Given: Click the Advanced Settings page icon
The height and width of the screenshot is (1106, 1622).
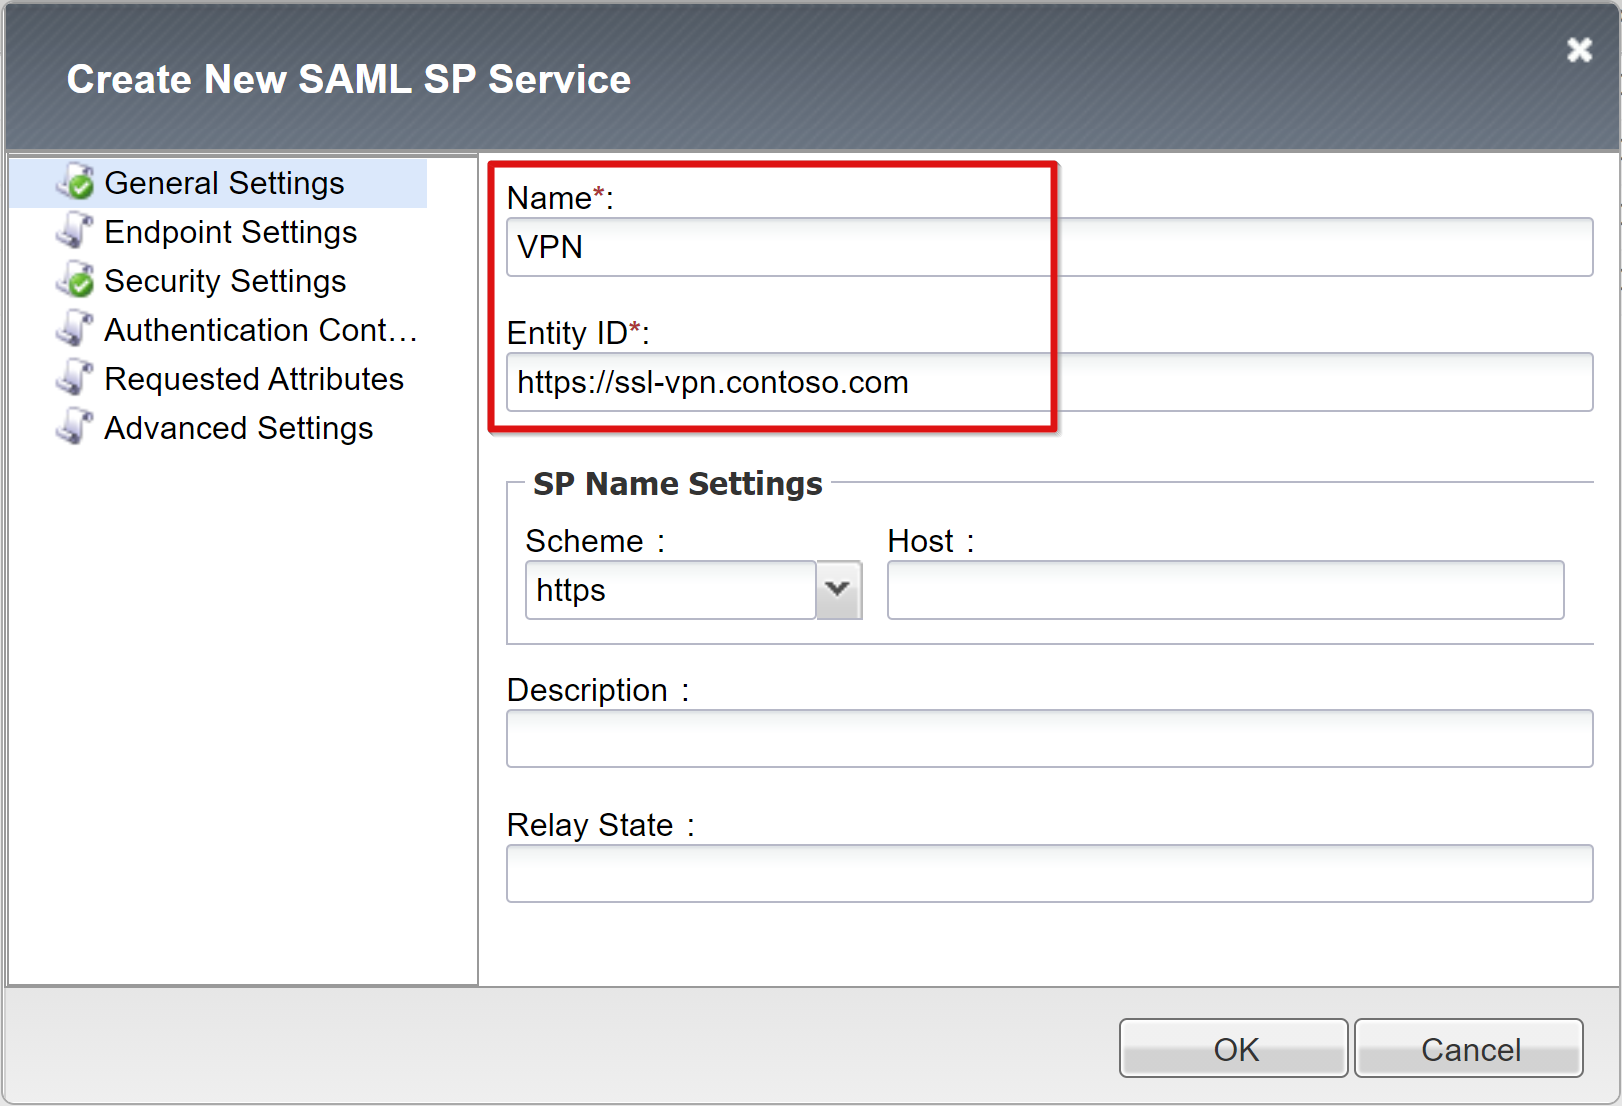Looking at the screenshot, I should click(75, 428).
